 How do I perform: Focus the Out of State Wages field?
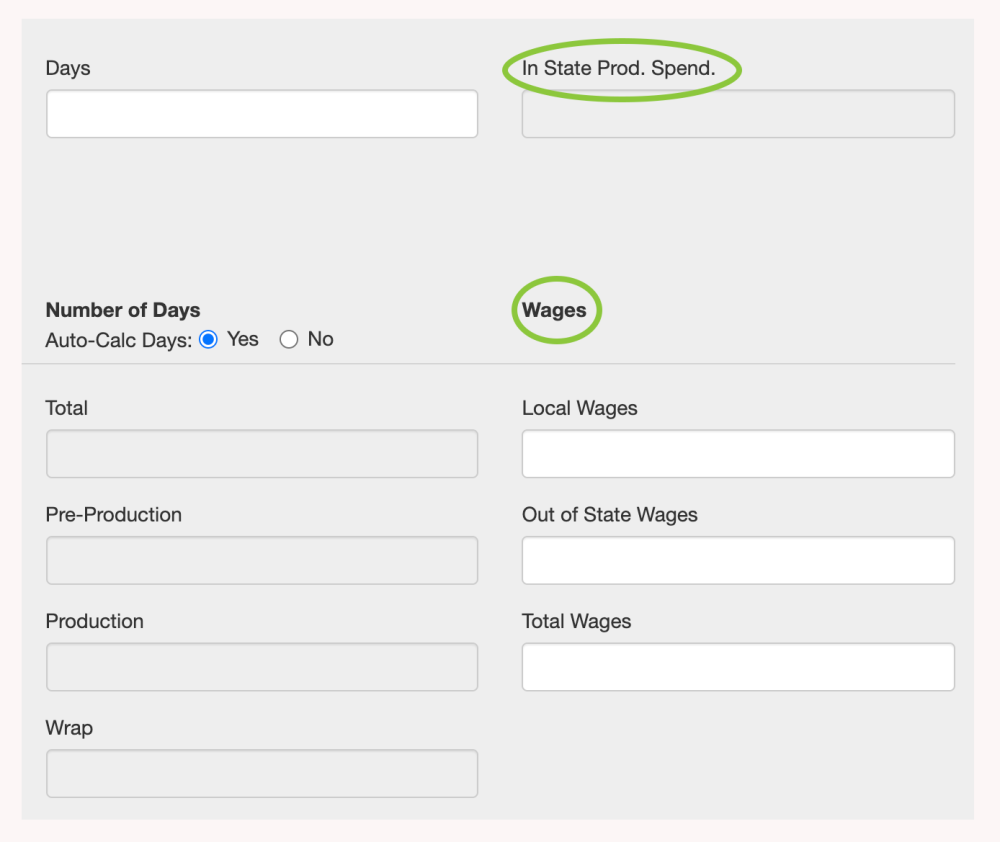click(x=738, y=560)
